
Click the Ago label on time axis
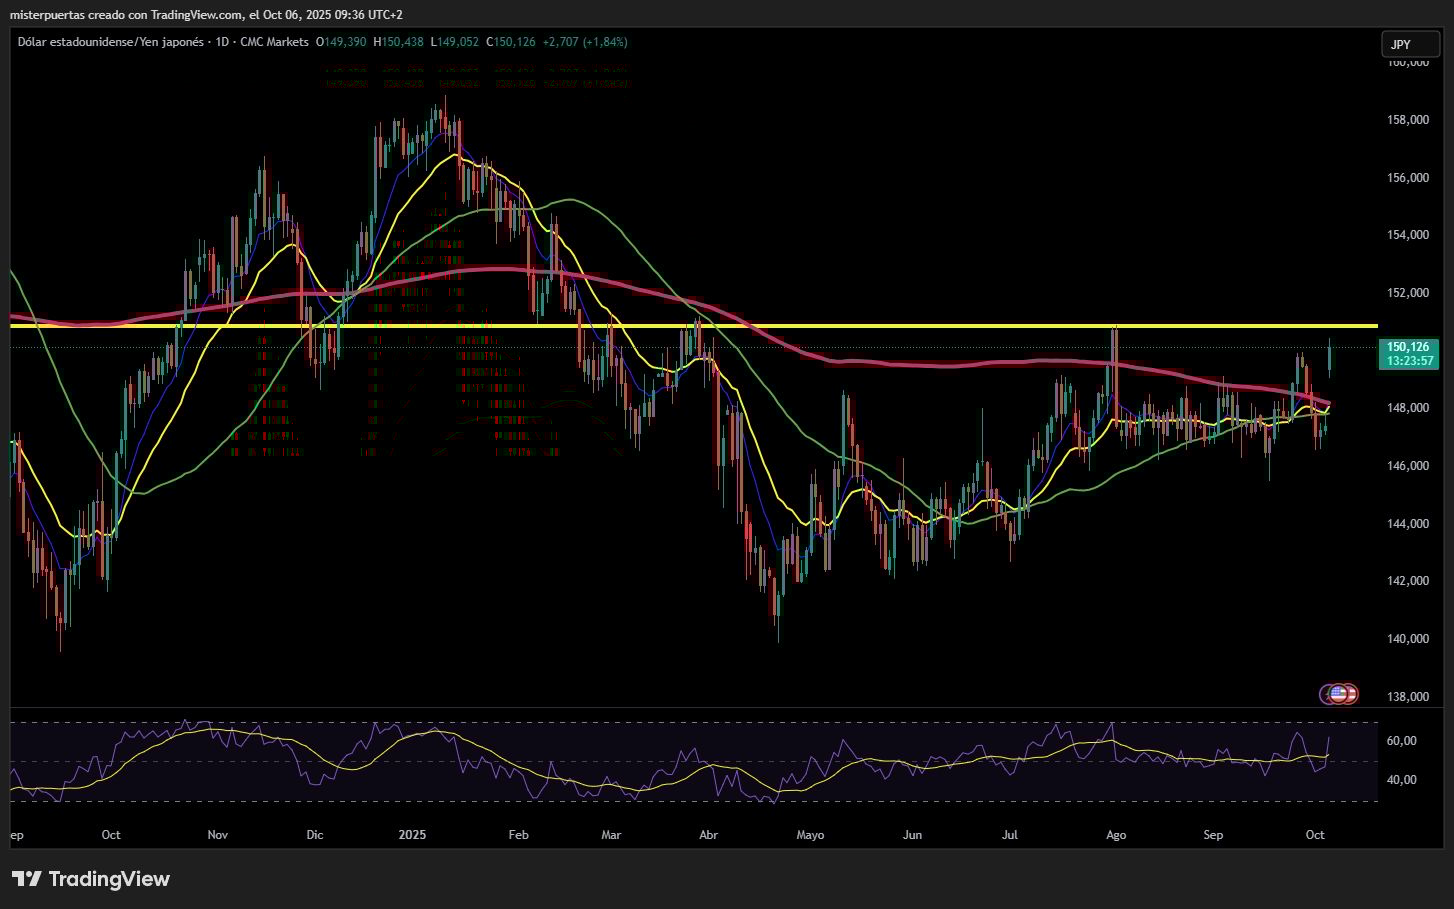pyautogui.click(x=1116, y=835)
